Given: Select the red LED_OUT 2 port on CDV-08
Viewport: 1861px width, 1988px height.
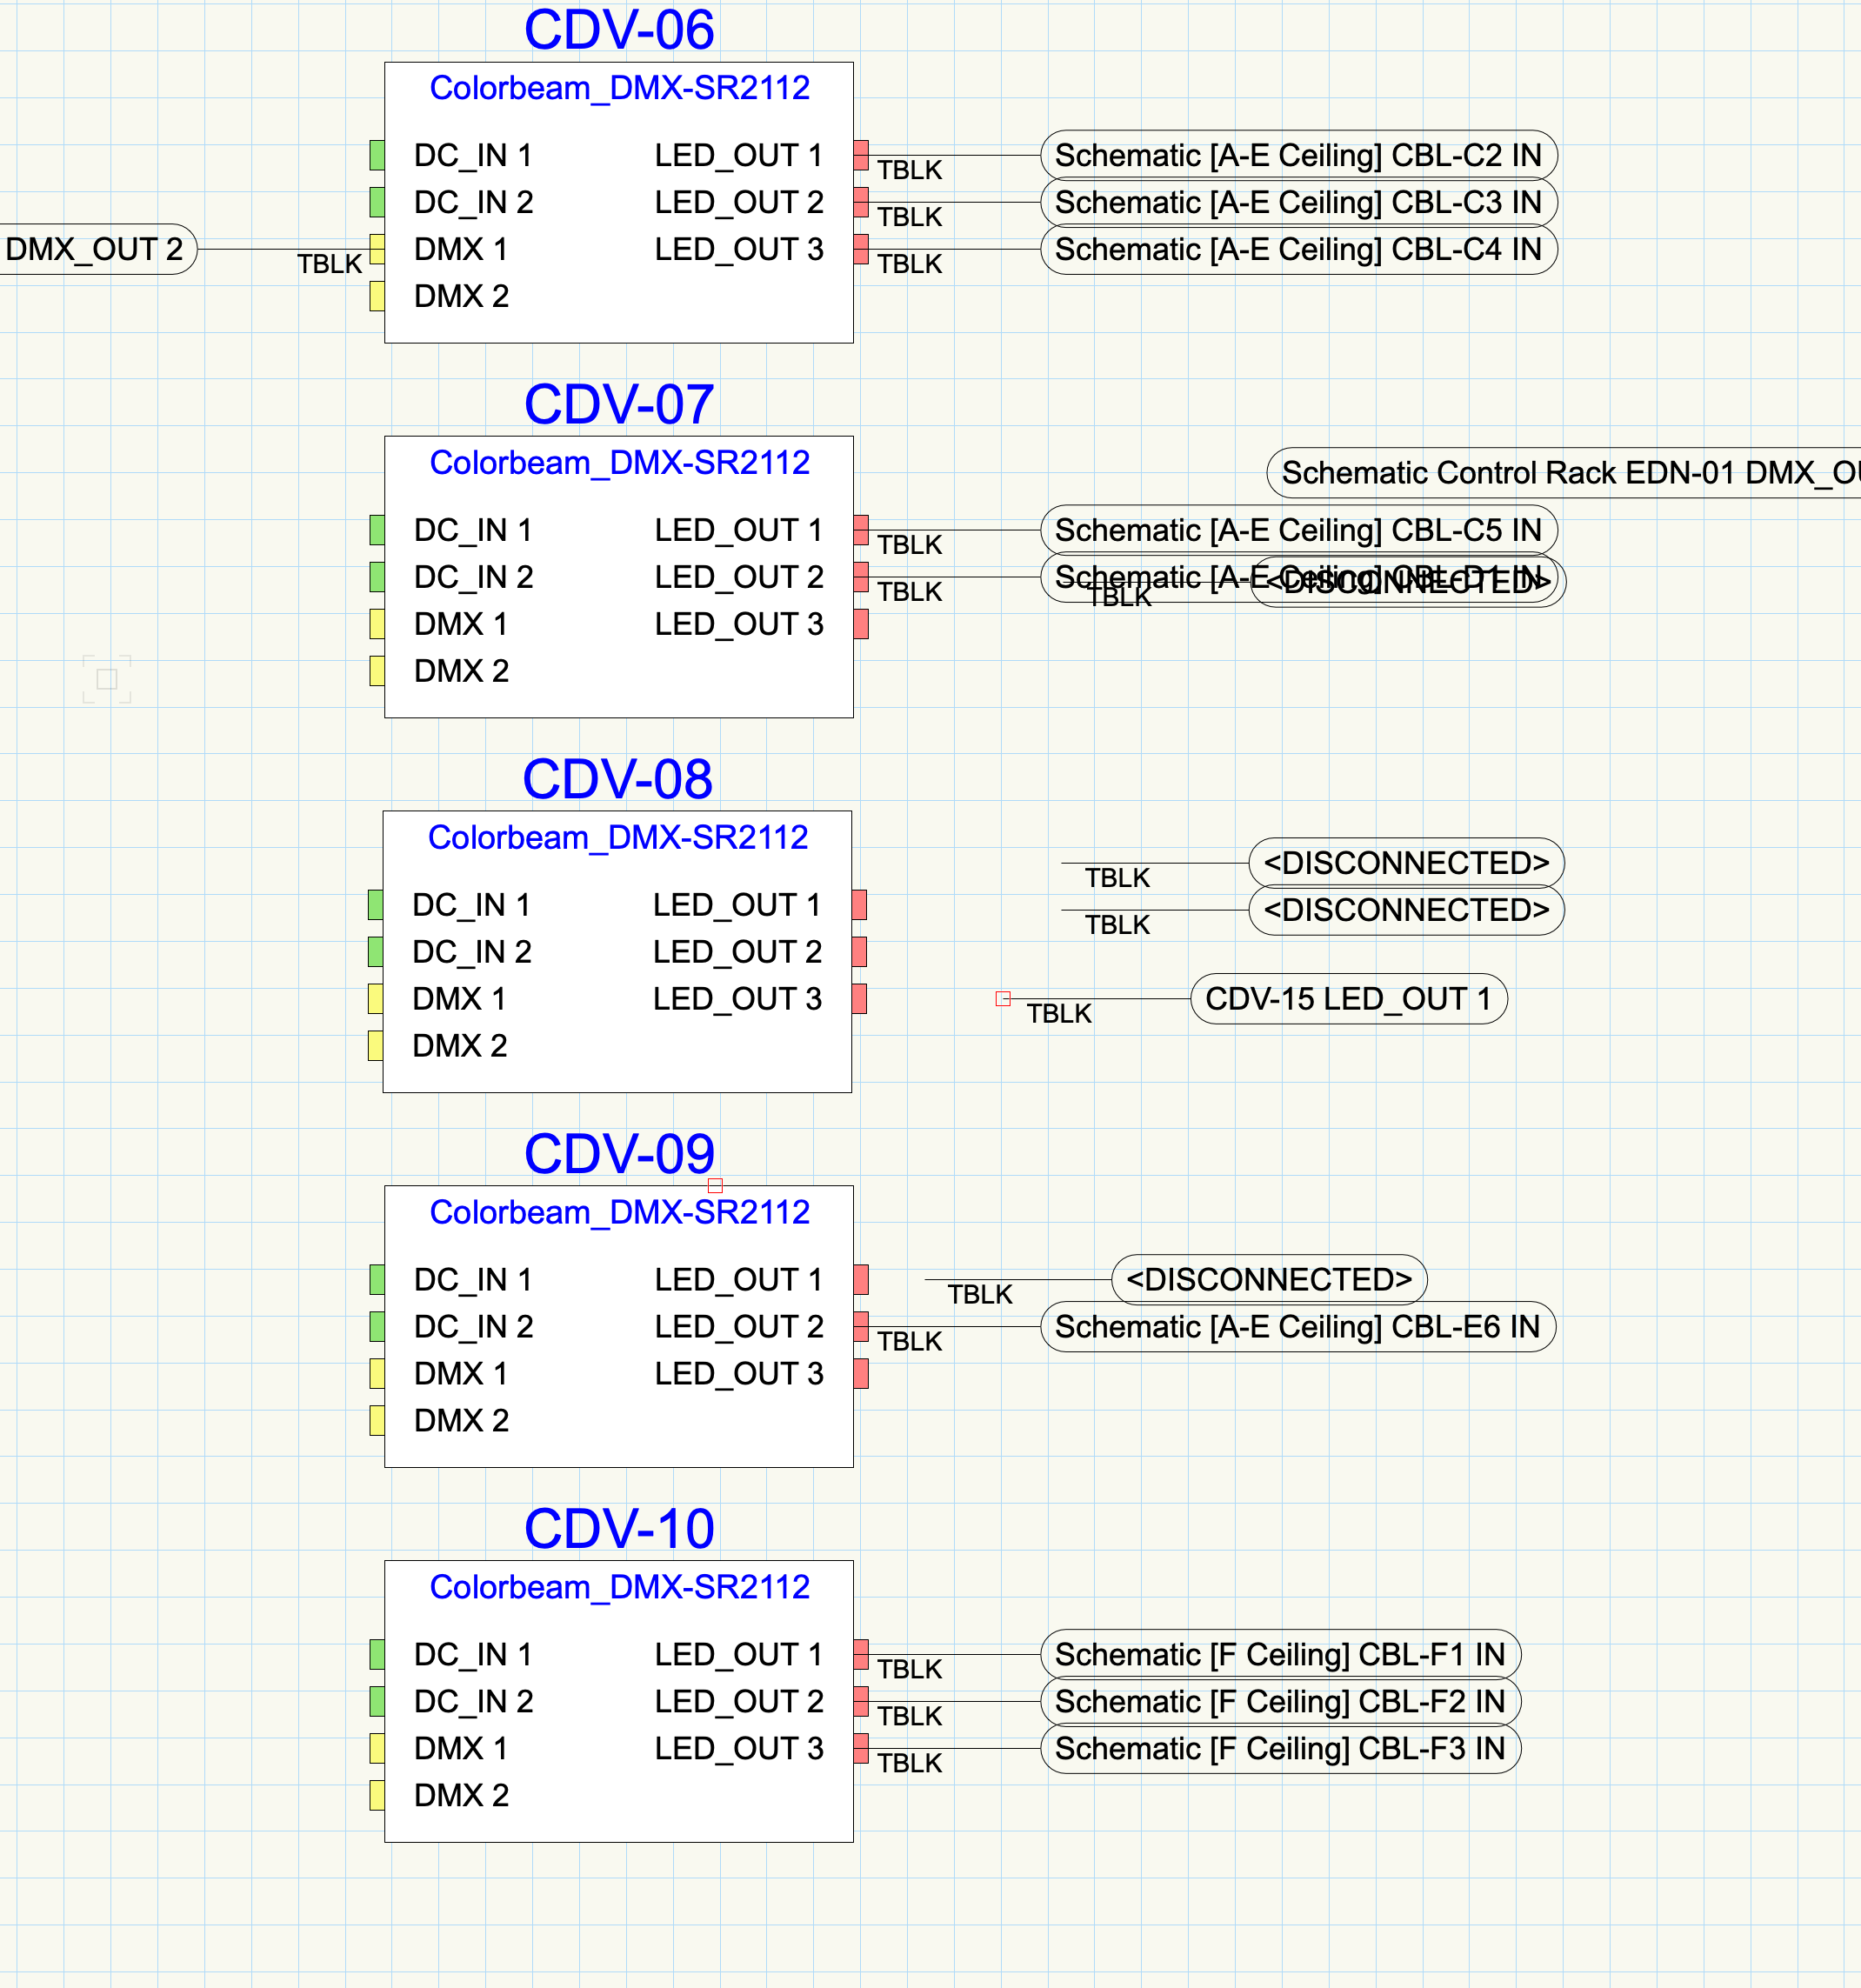Looking at the screenshot, I should pyautogui.click(x=861, y=951).
